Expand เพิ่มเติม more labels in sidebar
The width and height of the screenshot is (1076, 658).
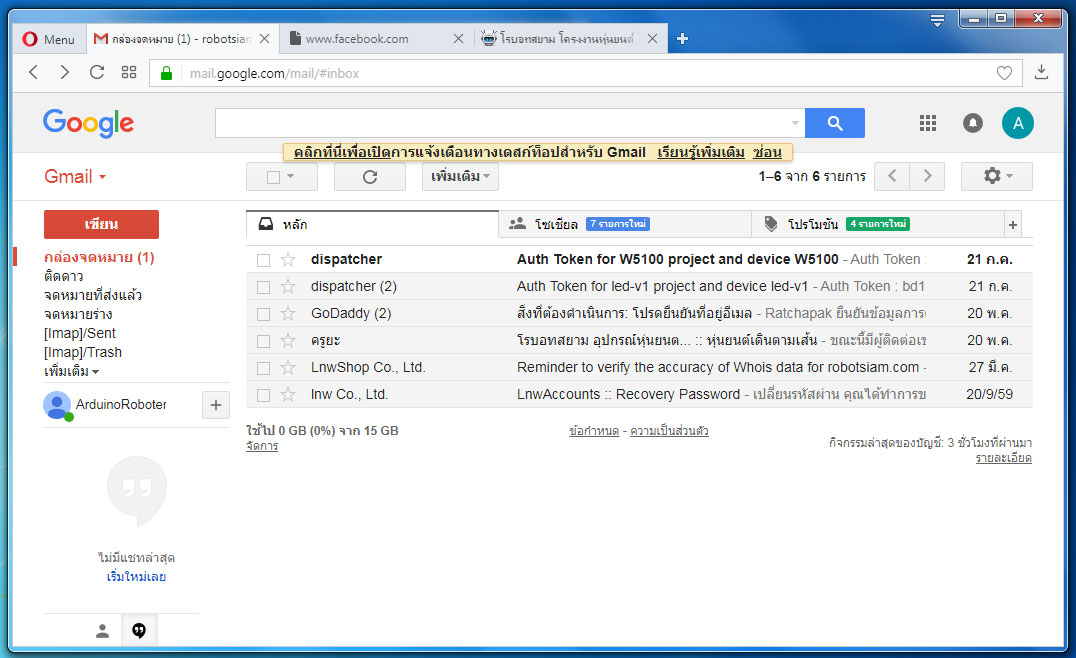[71, 371]
